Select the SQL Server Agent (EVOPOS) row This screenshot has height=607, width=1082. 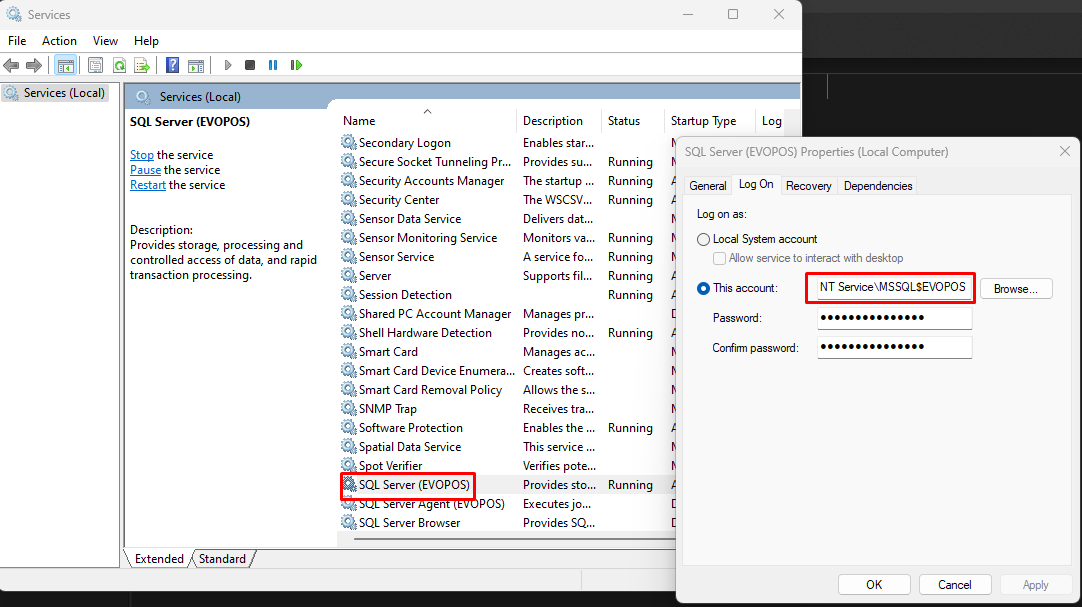[x=507, y=504]
